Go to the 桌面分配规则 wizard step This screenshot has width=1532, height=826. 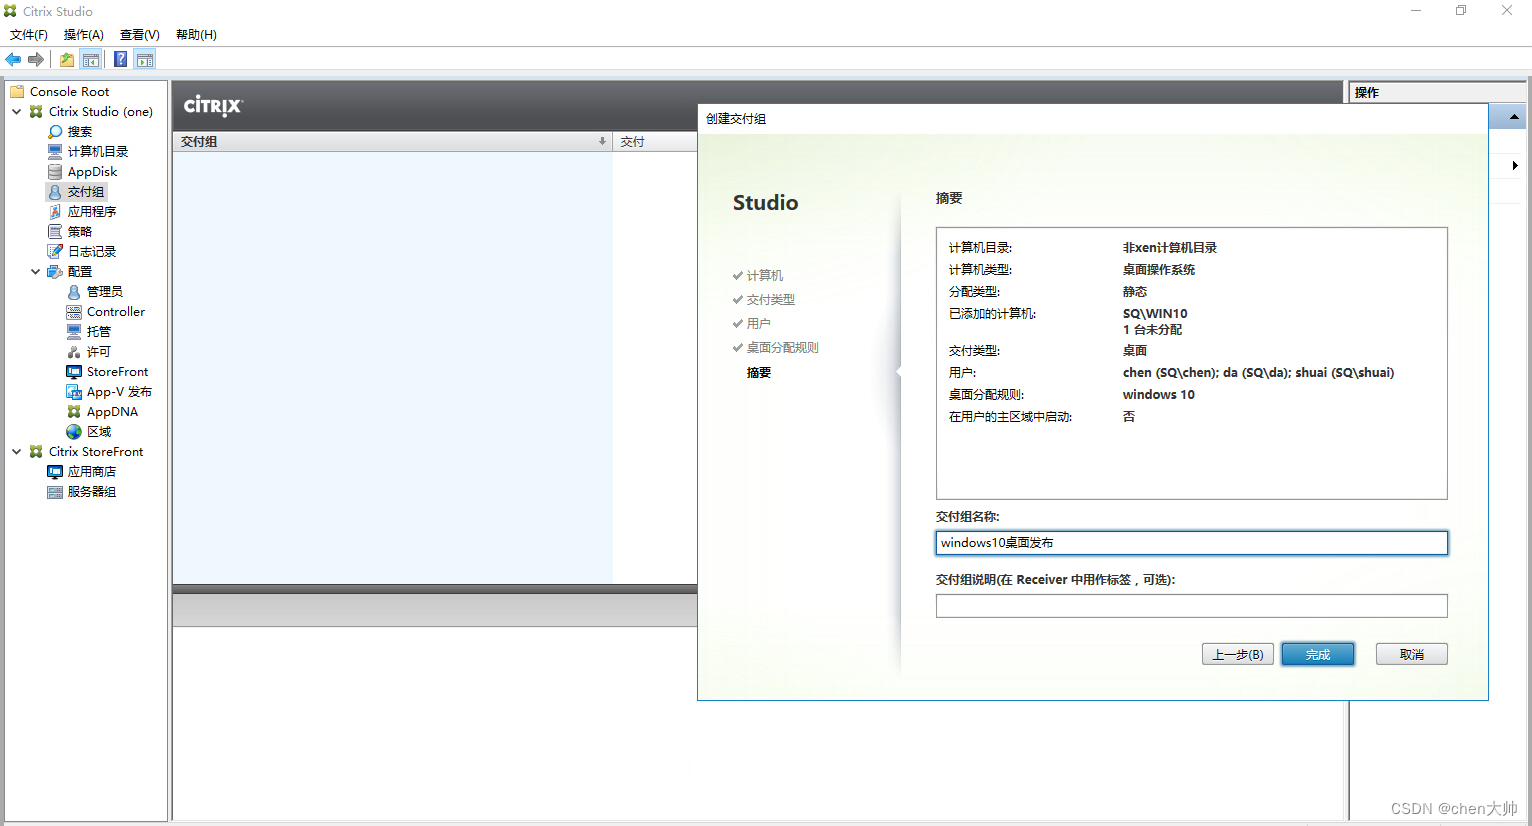click(x=783, y=348)
